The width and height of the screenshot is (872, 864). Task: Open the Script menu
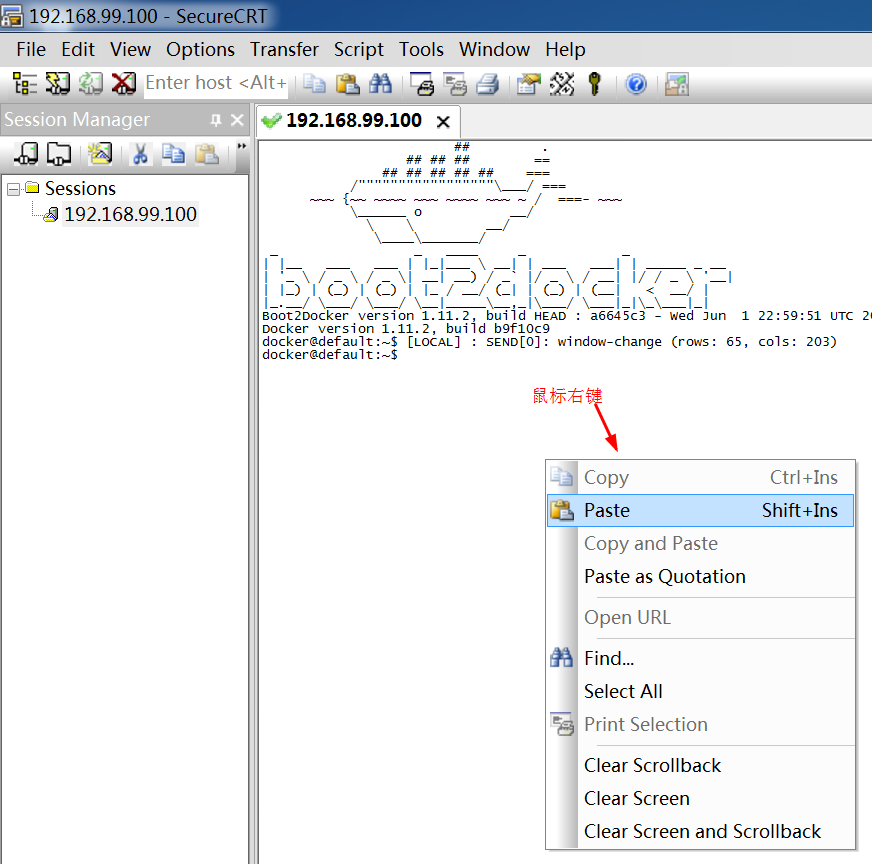point(358,50)
